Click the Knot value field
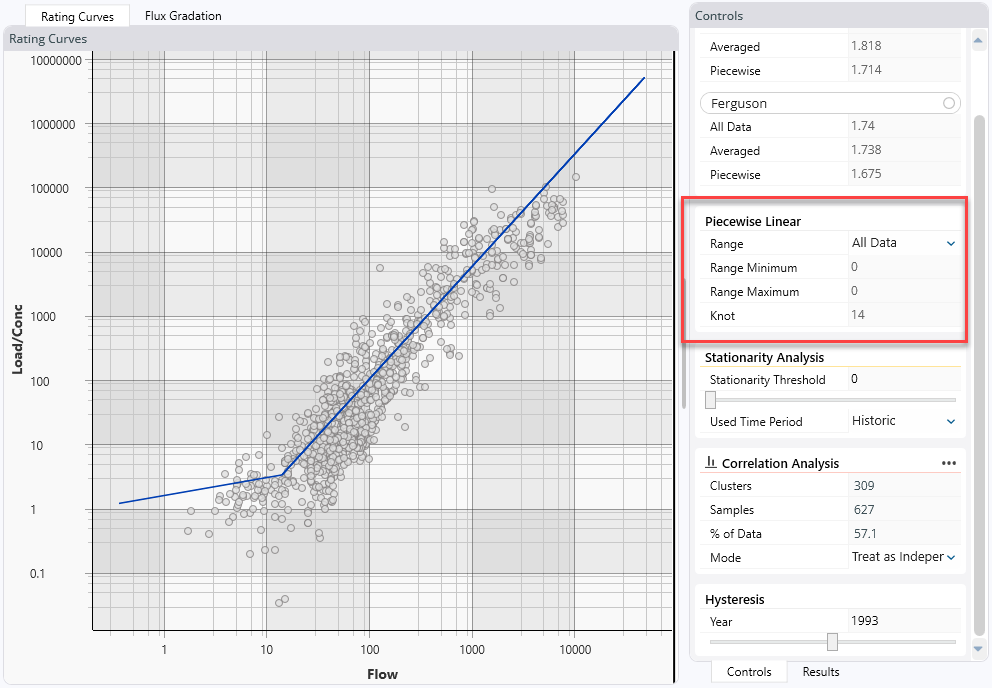992x688 pixels. point(900,316)
